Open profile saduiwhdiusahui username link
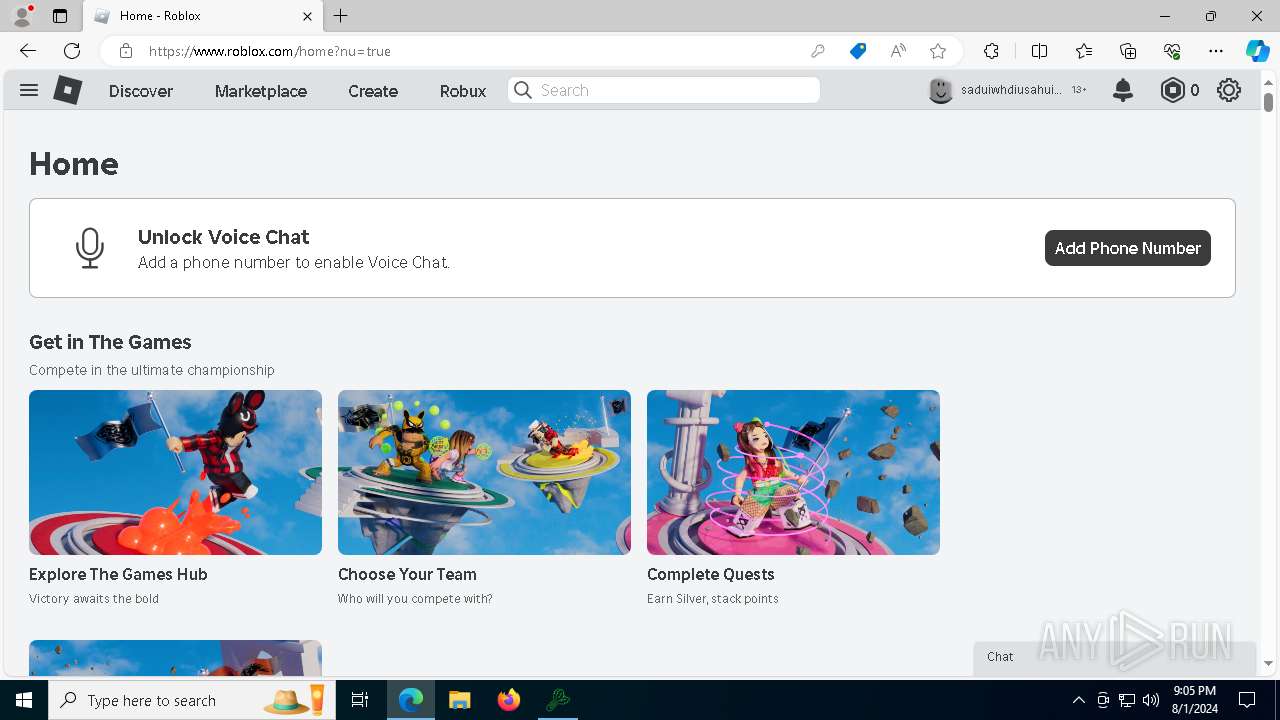1280x720 pixels. coord(1011,90)
